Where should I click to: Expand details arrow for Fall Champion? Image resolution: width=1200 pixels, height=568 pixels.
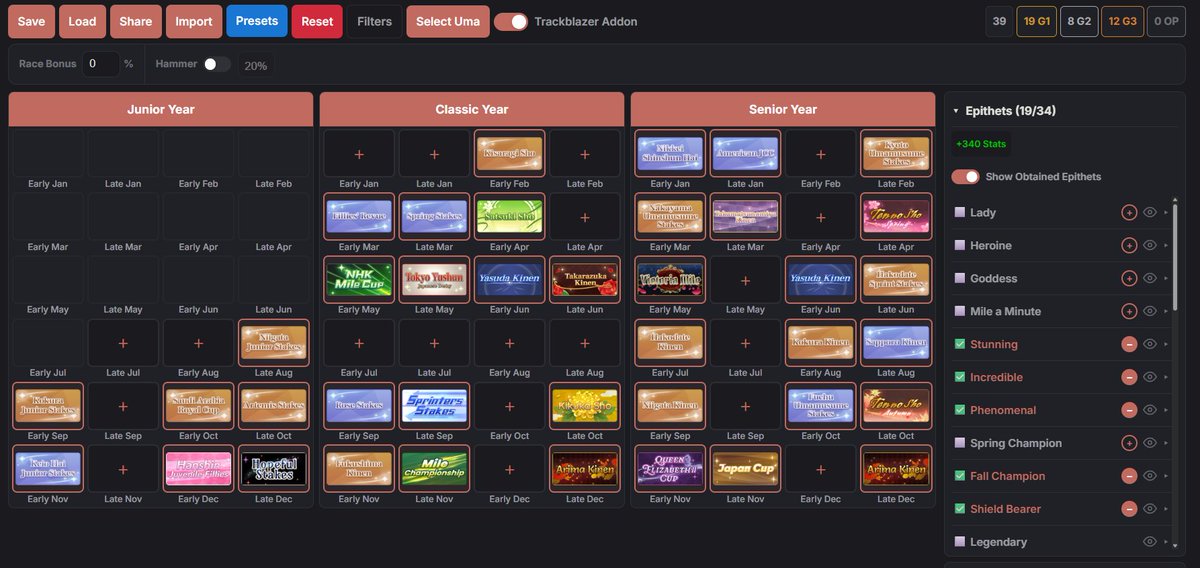coord(1165,476)
